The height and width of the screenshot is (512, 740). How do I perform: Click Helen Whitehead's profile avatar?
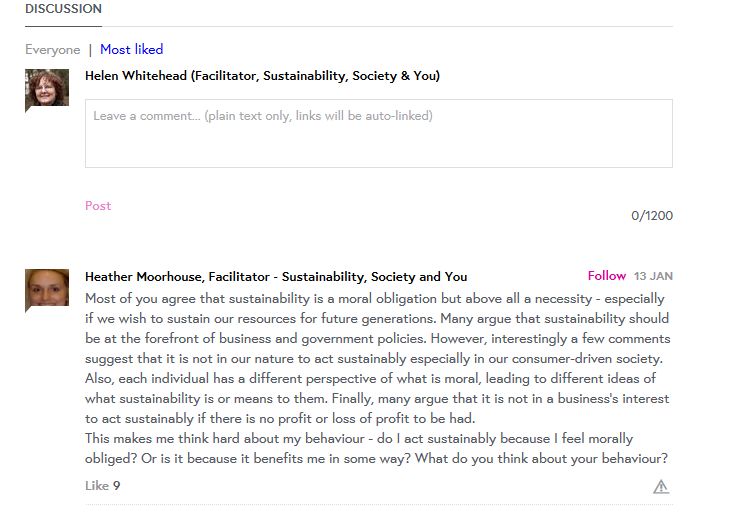click(46, 88)
